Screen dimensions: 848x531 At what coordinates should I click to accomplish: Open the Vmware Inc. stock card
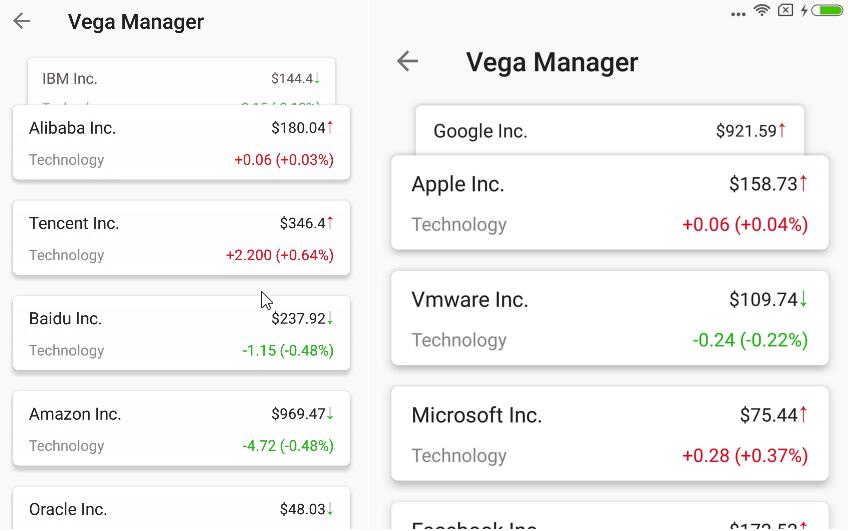point(610,318)
